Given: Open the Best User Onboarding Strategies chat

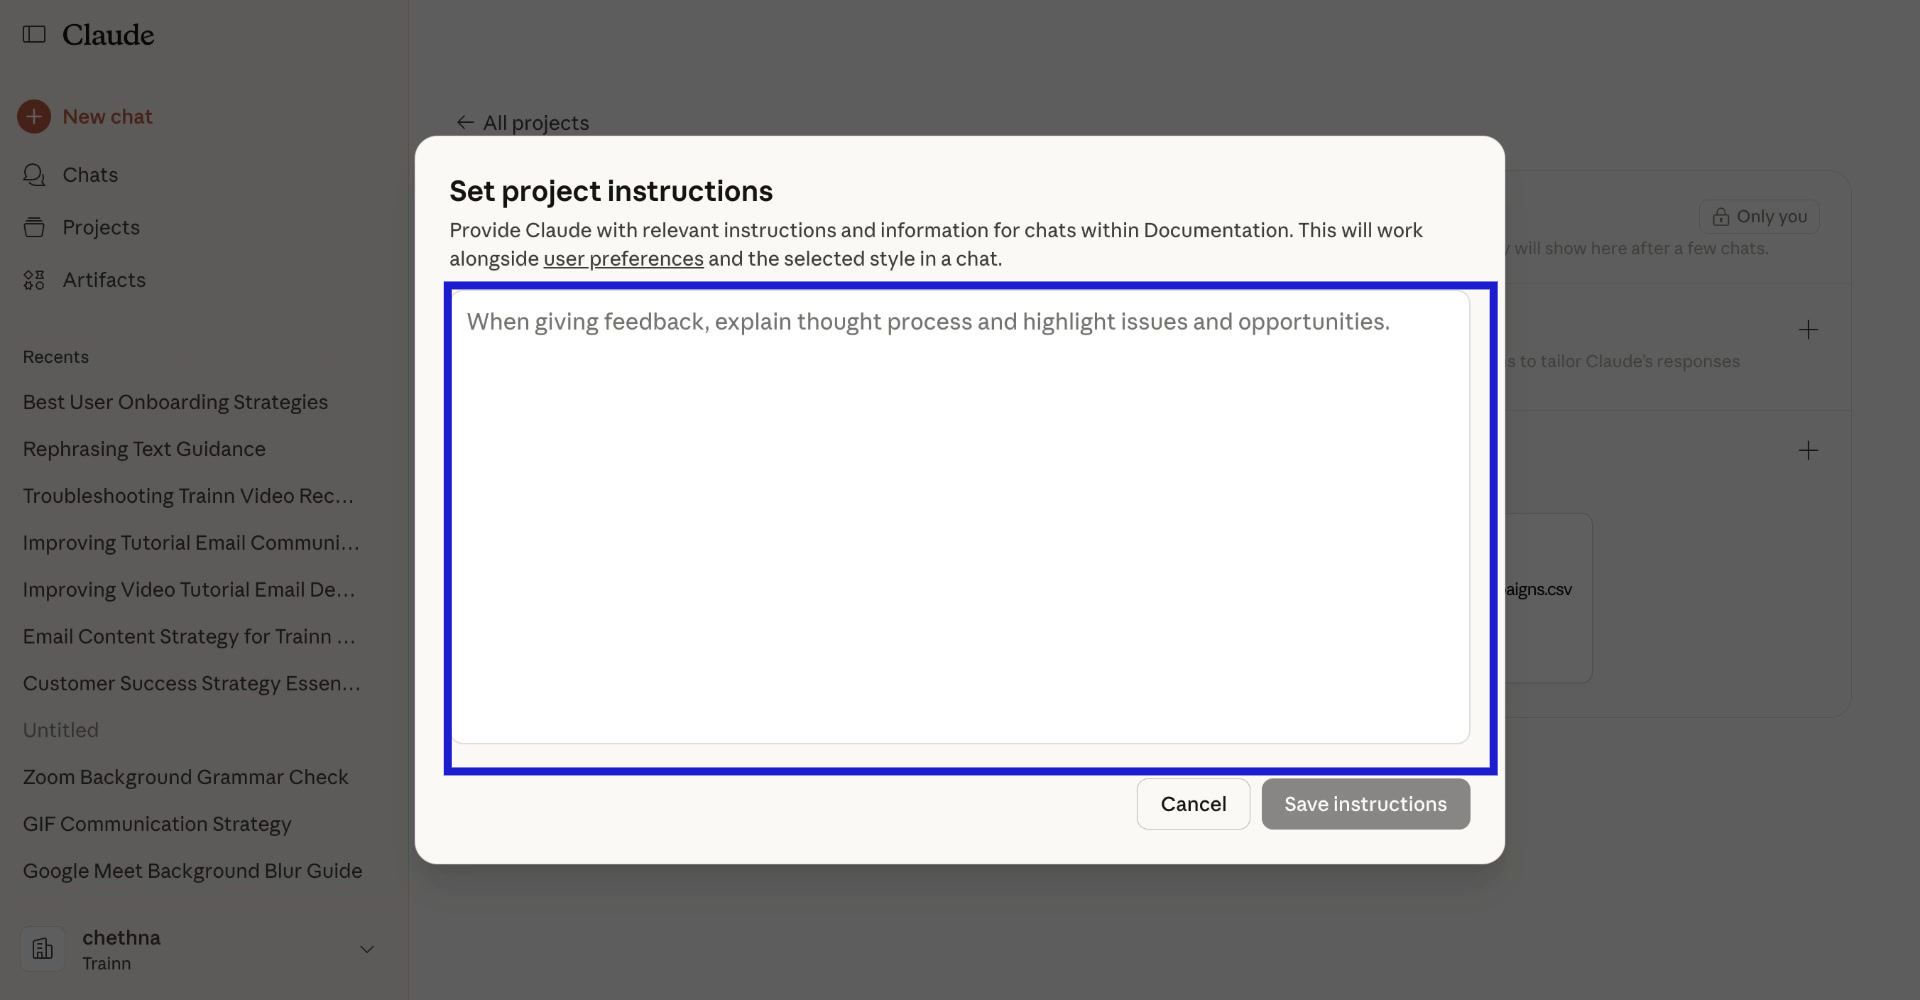Looking at the screenshot, I should [175, 402].
